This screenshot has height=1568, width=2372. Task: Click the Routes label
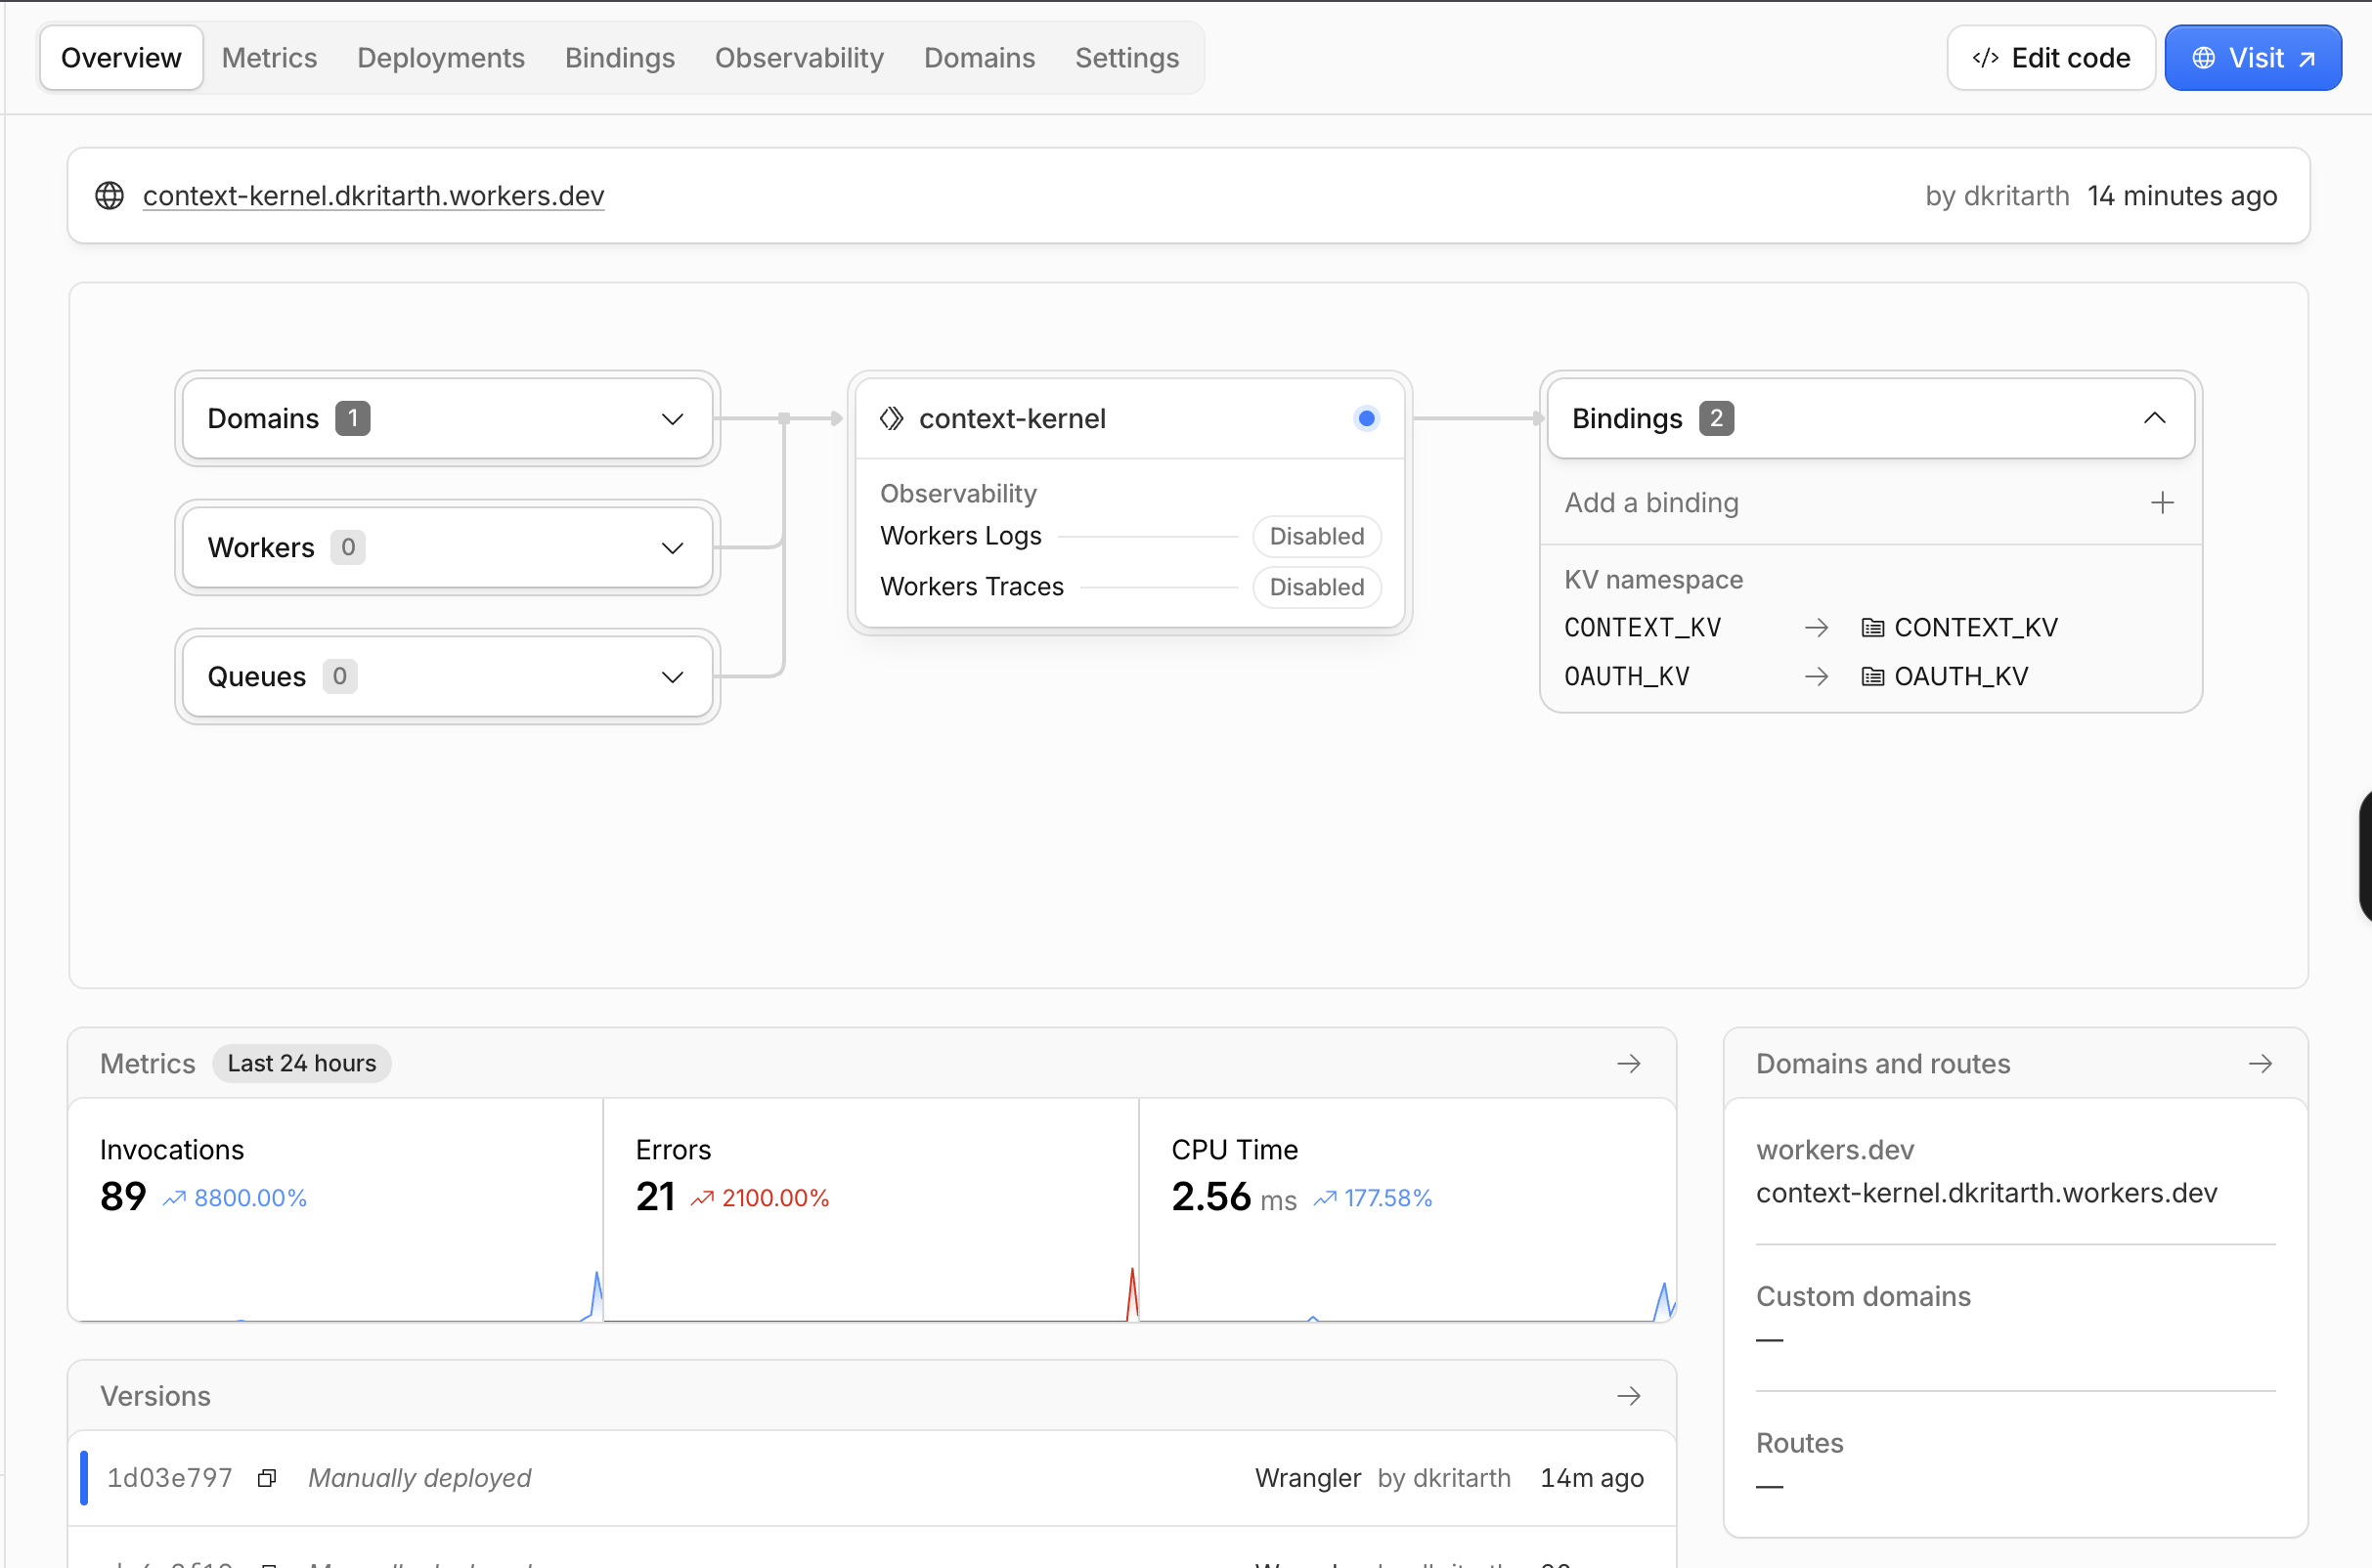[x=1800, y=1443]
